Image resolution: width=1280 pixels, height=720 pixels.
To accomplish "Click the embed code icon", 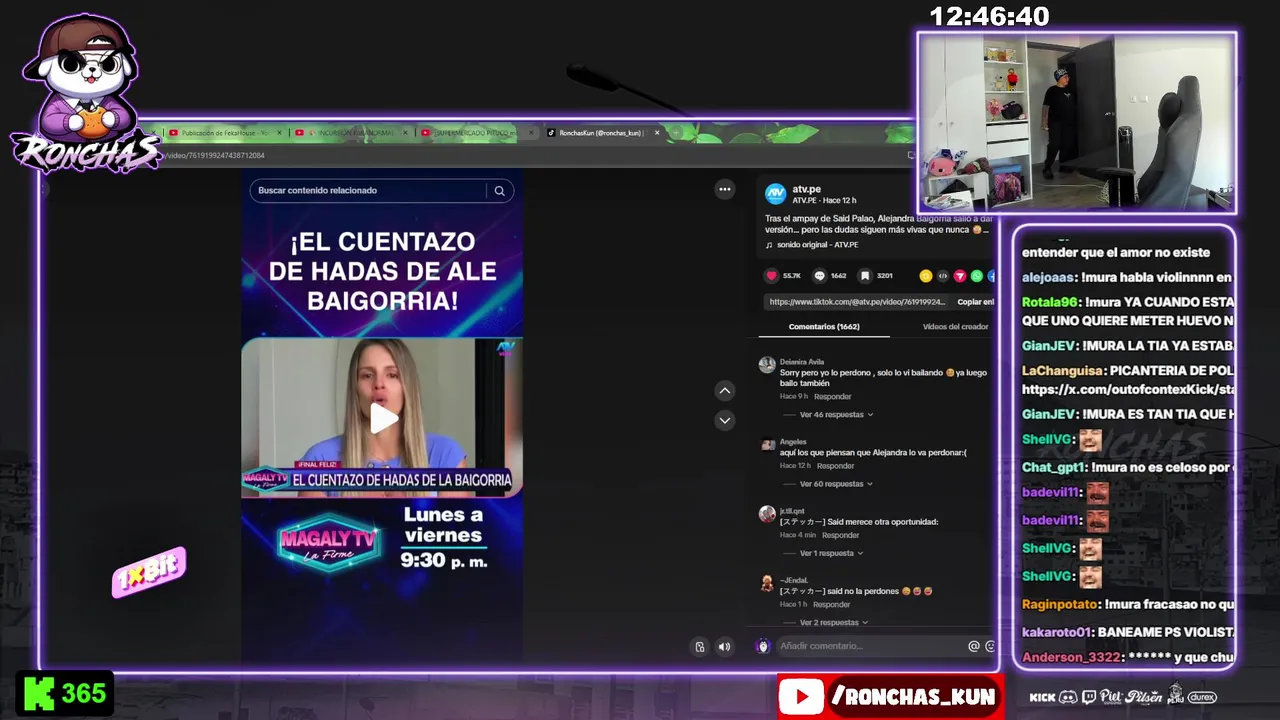I will pyautogui.click(x=943, y=276).
